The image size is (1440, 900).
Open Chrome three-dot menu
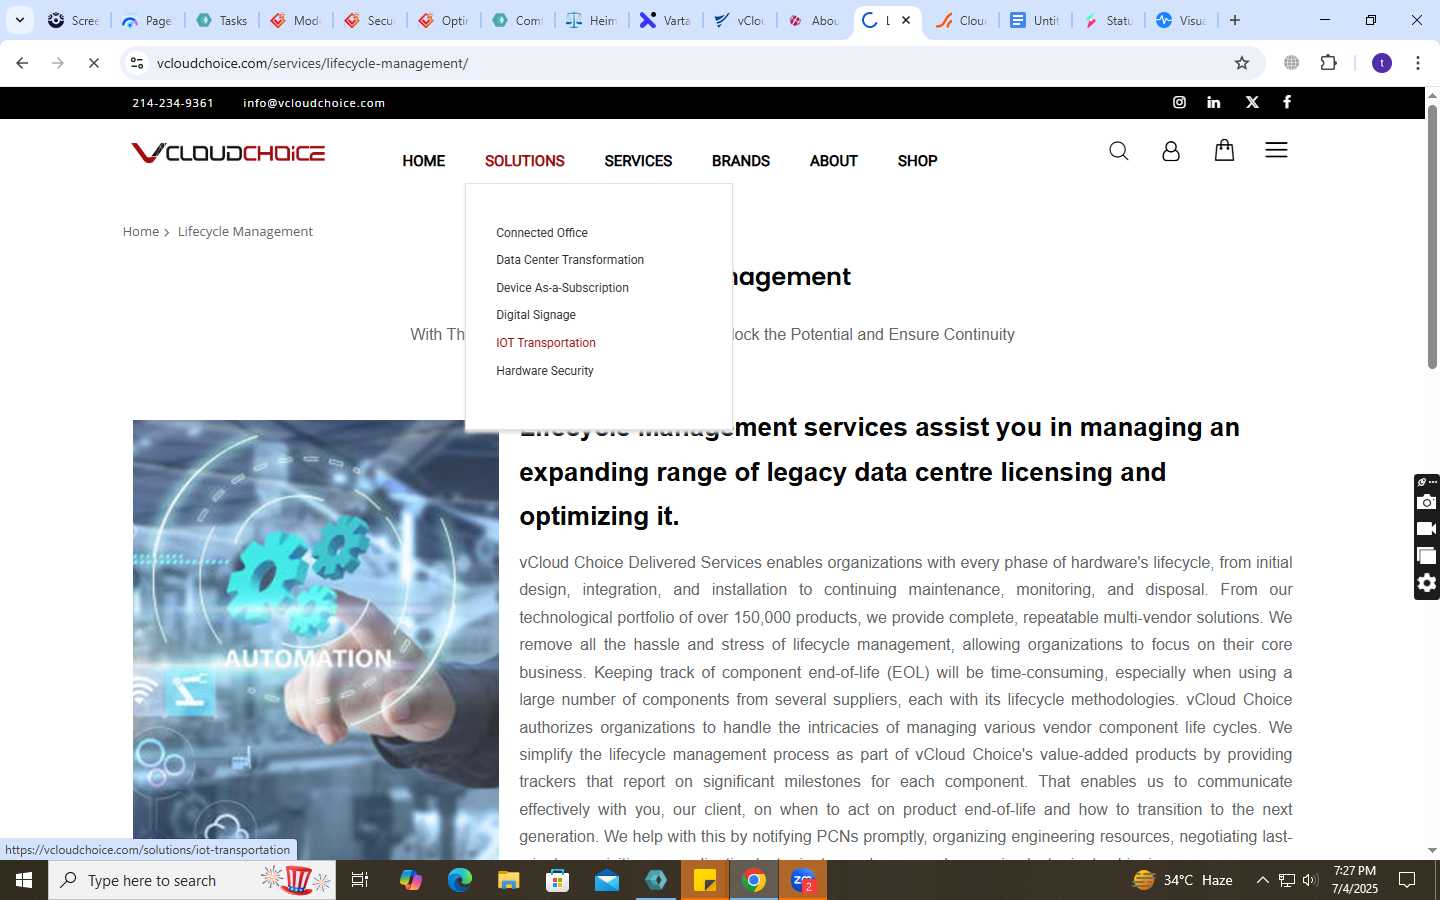click(x=1418, y=63)
